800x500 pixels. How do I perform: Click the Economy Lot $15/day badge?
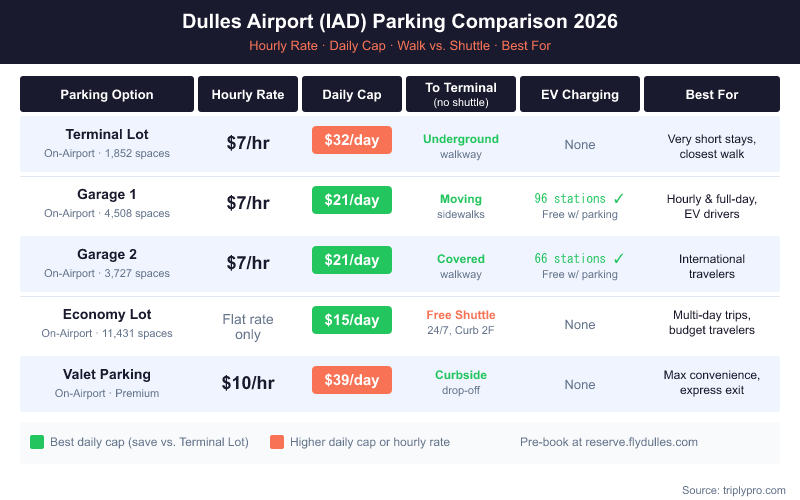[x=352, y=320]
